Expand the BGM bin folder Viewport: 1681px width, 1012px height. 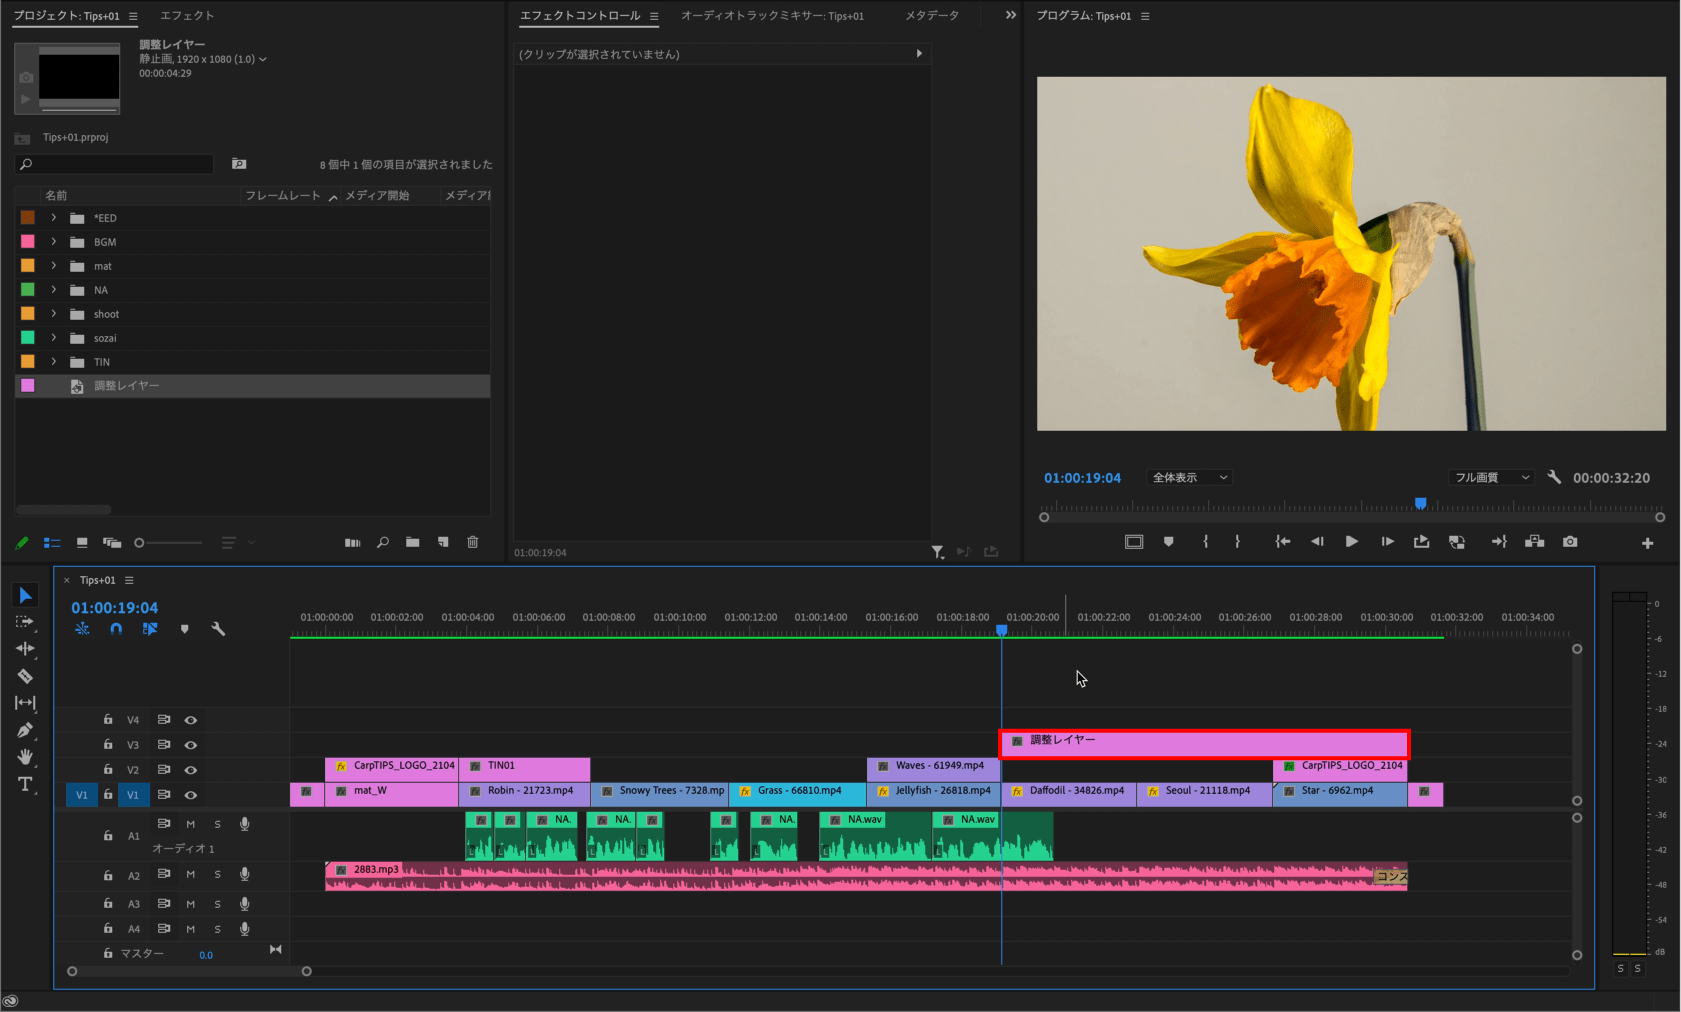click(54, 242)
